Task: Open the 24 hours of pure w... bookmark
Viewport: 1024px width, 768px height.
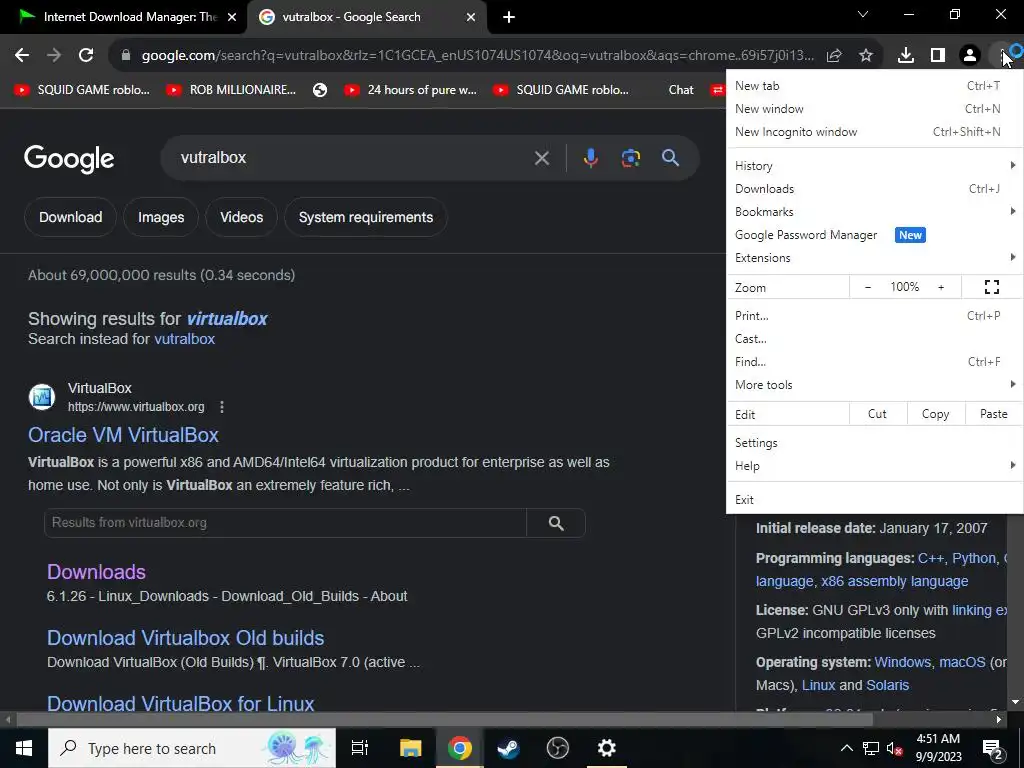Action: pos(411,90)
